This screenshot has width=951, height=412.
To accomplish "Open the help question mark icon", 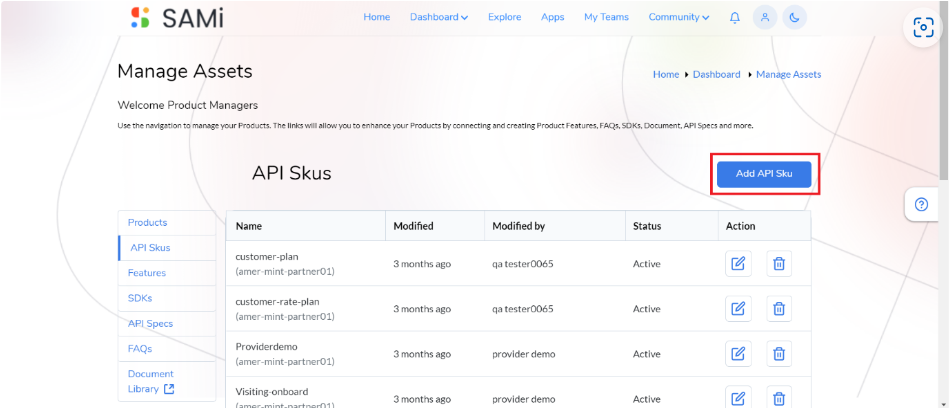I will click(921, 204).
